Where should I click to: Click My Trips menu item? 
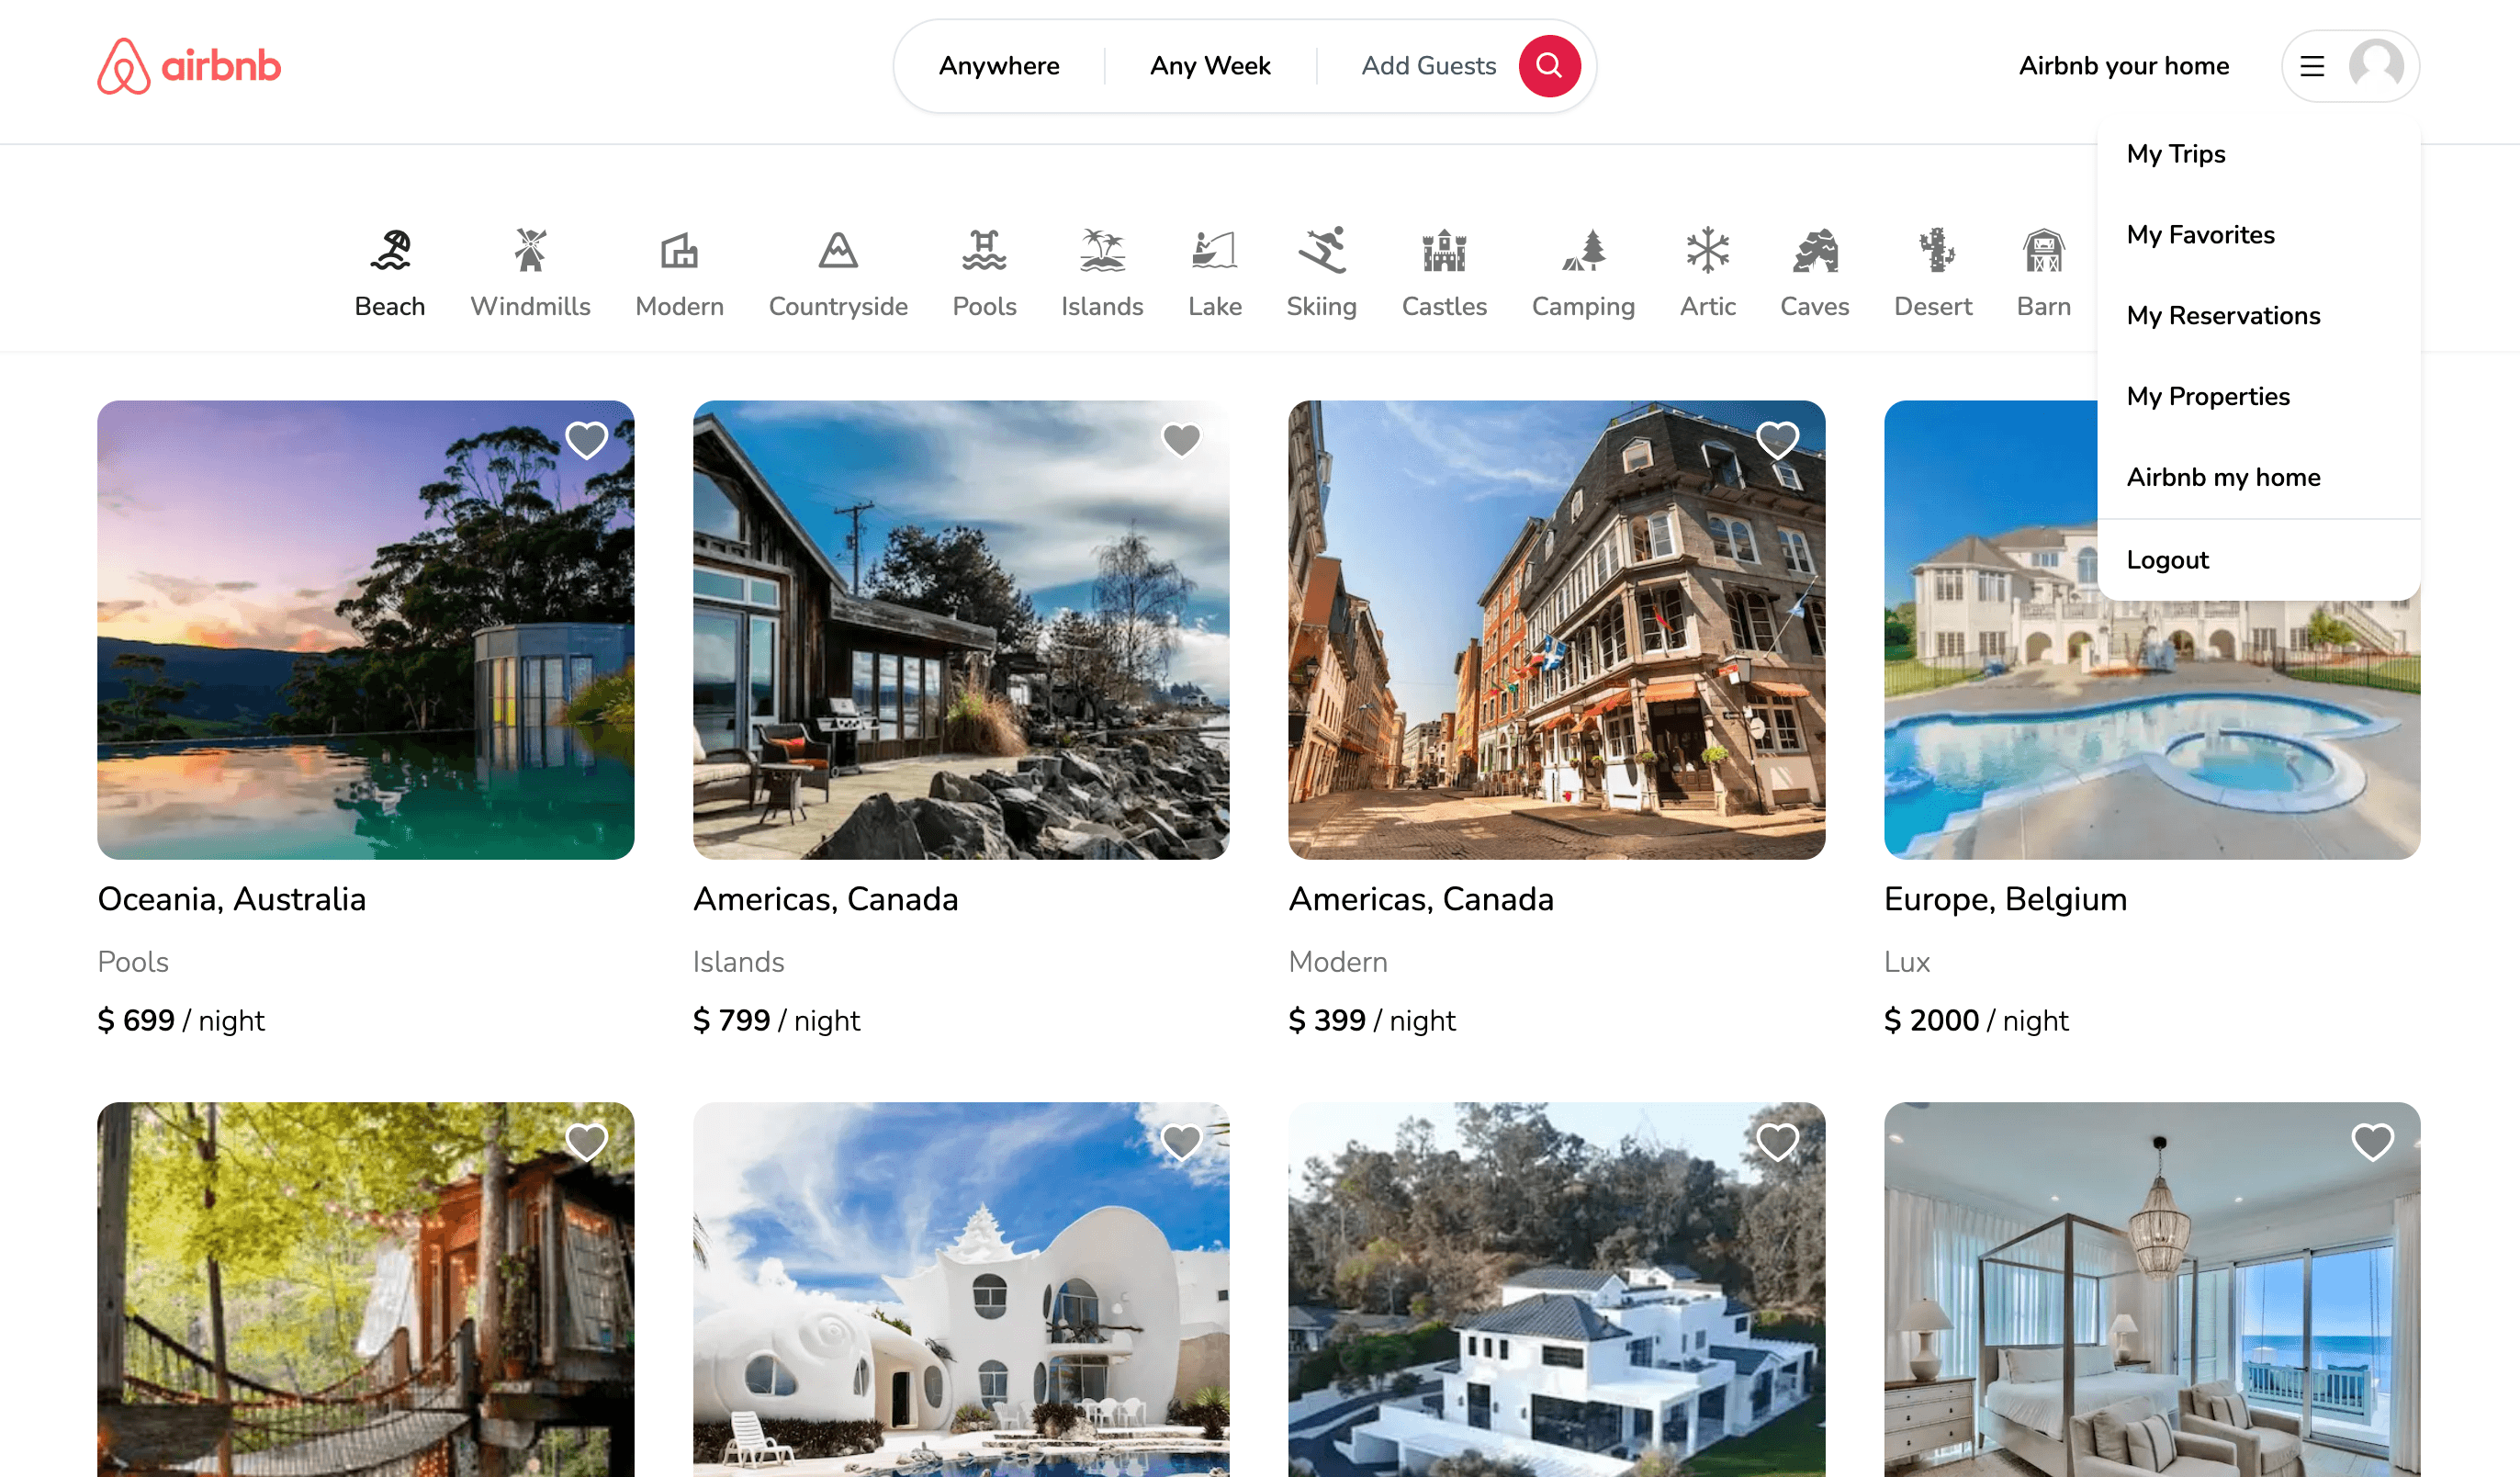pos(2176,154)
